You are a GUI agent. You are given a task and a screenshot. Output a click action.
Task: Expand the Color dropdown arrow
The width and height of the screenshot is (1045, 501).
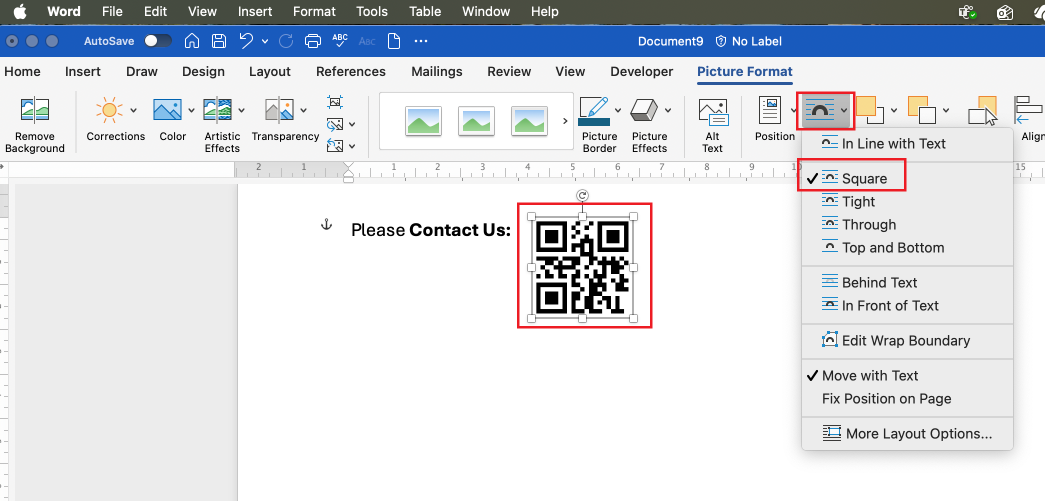click(191, 110)
